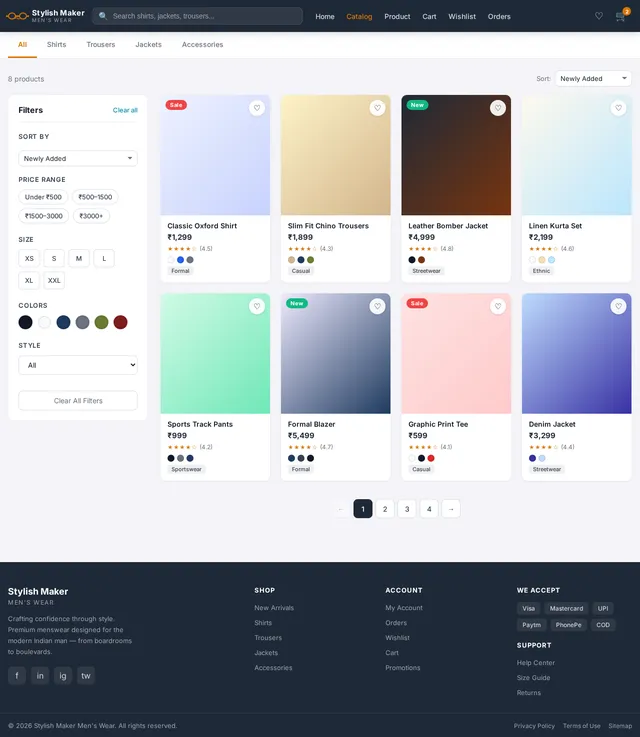Go to next page arrow in pagination
Viewport: 640px width, 737px height.
tap(451, 509)
